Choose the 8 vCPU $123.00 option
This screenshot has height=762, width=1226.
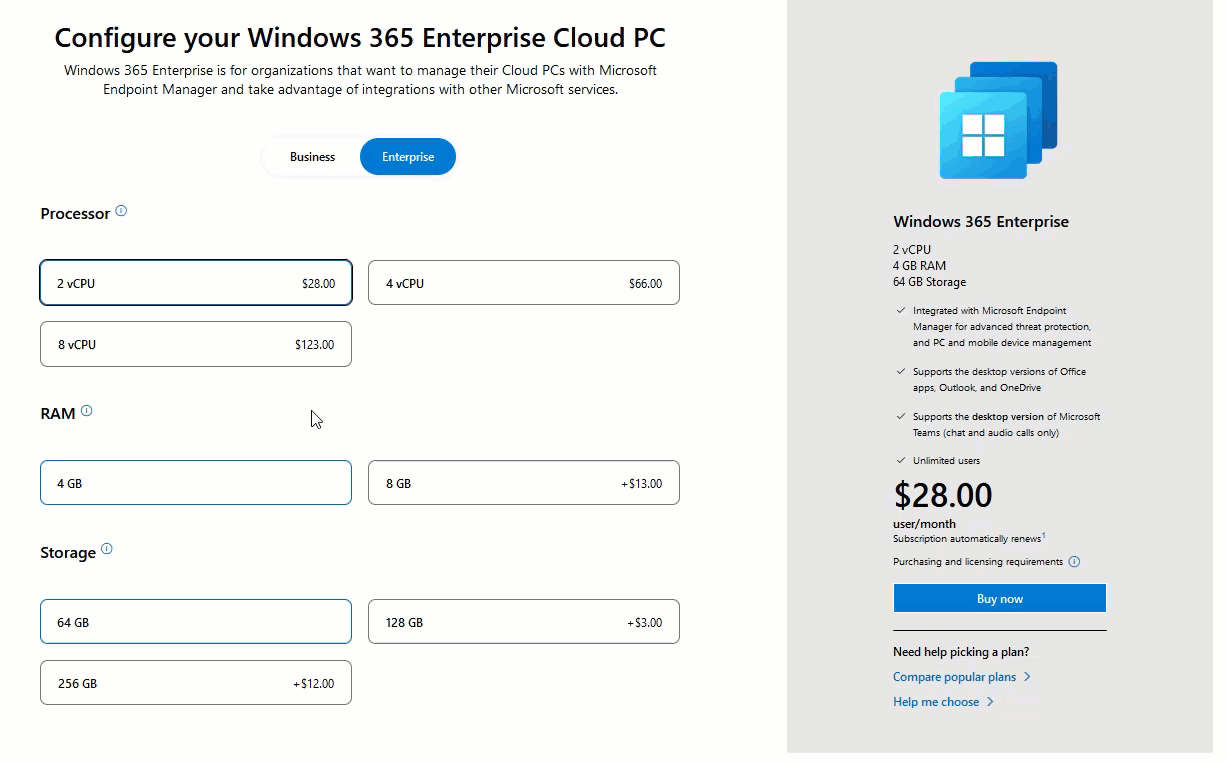(x=196, y=344)
